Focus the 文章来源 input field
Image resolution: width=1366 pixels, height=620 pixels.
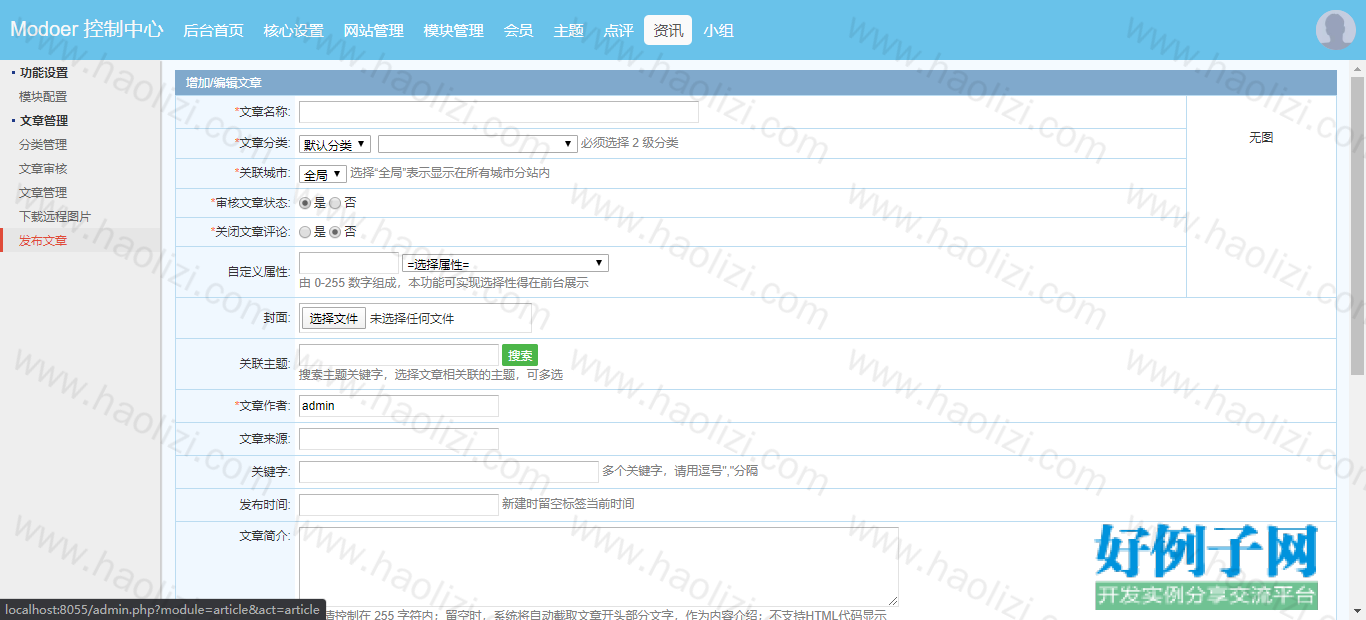[x=398, y=439]
